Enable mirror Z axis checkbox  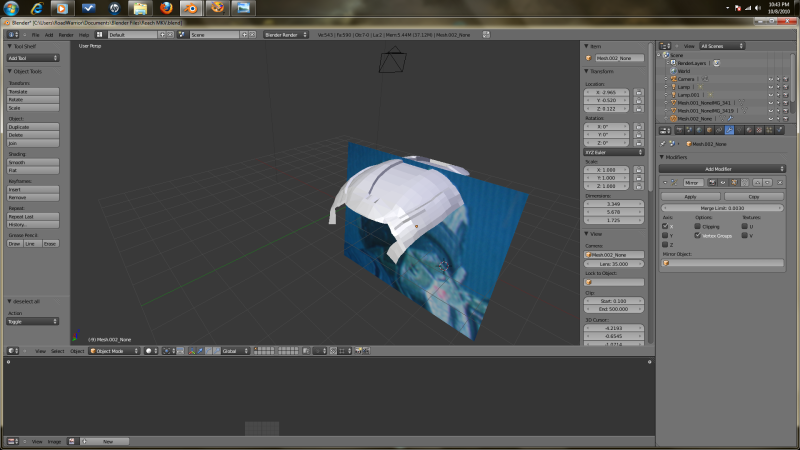point(665,244)
